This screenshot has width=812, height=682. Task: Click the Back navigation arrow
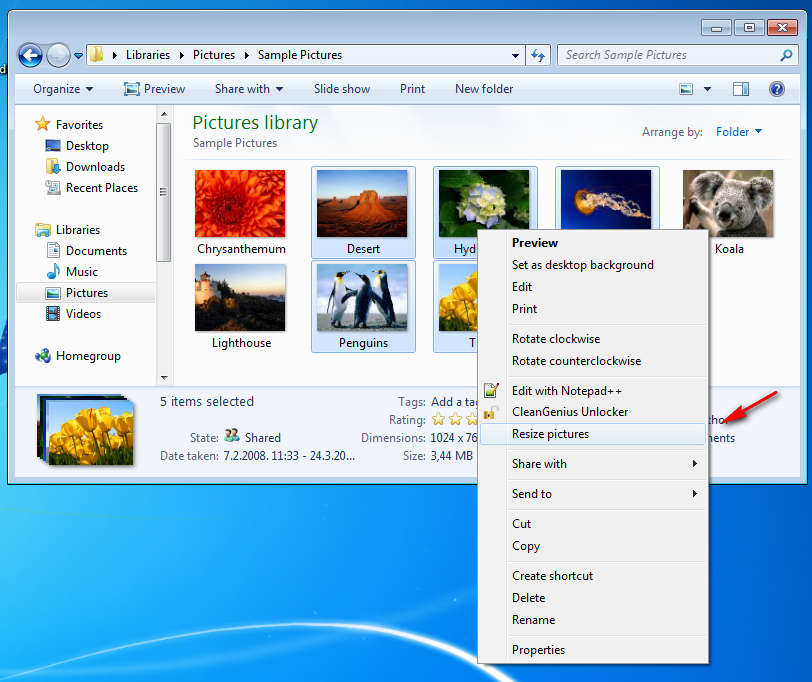30,55
